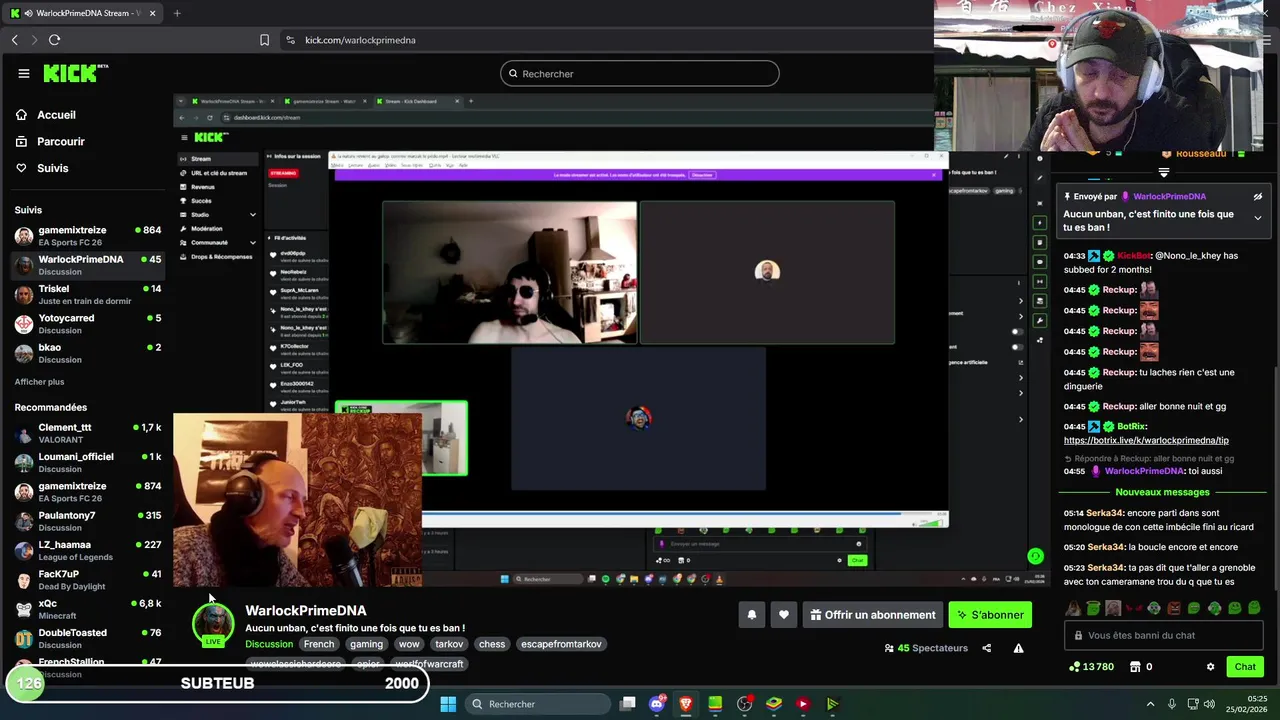The image size is (1280, 720).
Task: Expand Afficher plus followed channels
Action: (39, 382)
